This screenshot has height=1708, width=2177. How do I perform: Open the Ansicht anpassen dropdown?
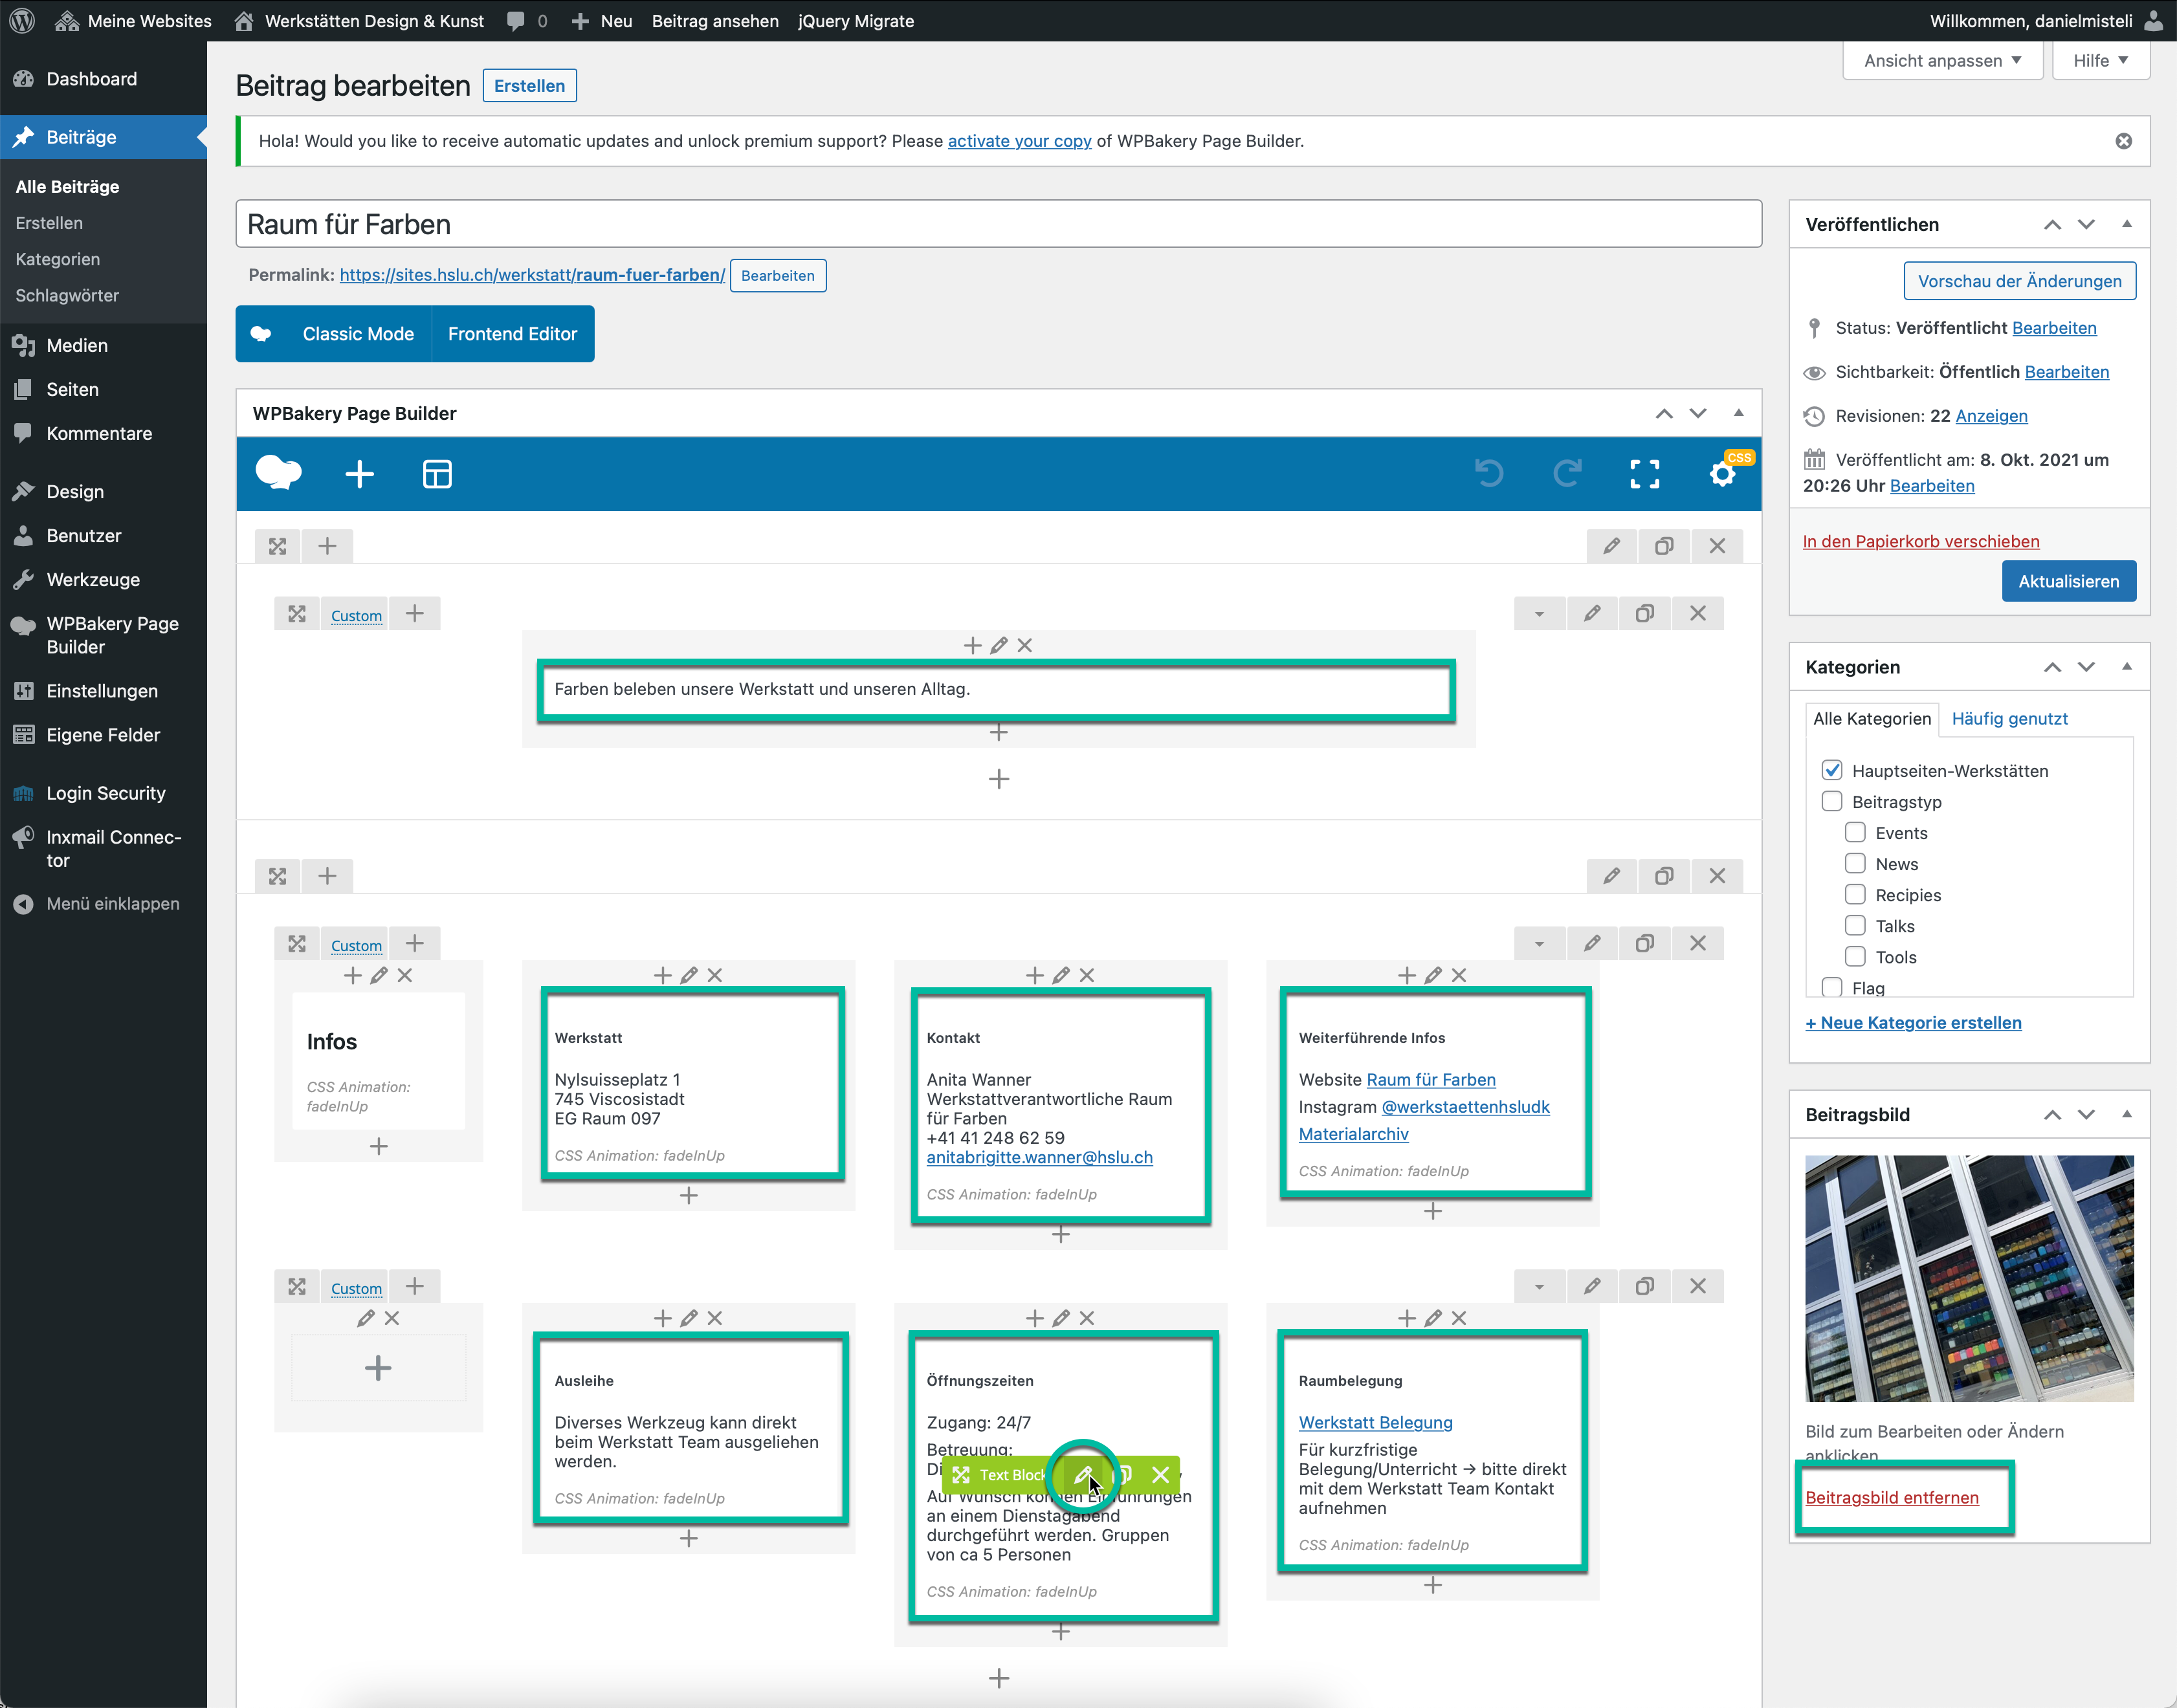click(1942, 60)
